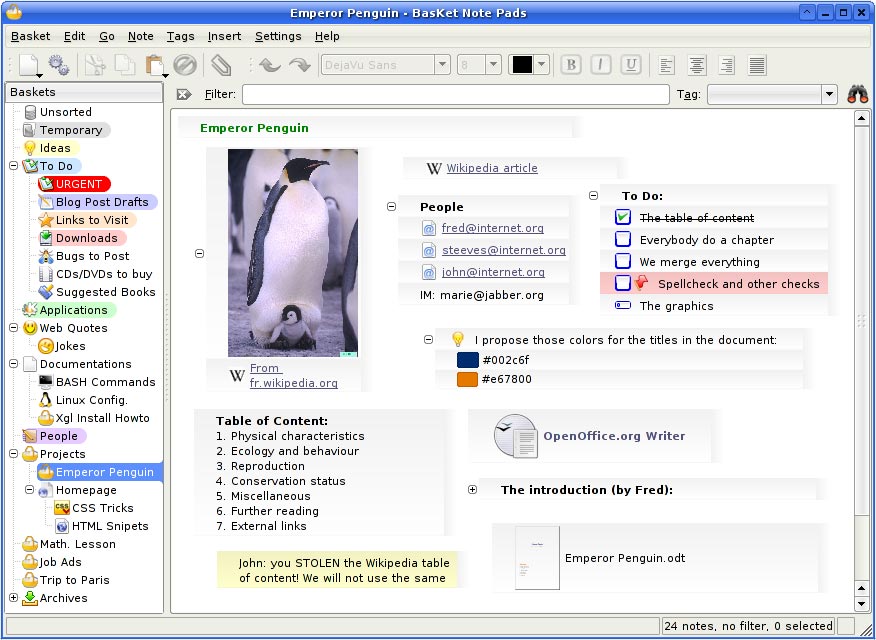
Task: Click the binoculars search icon
Action: [857, 94]
